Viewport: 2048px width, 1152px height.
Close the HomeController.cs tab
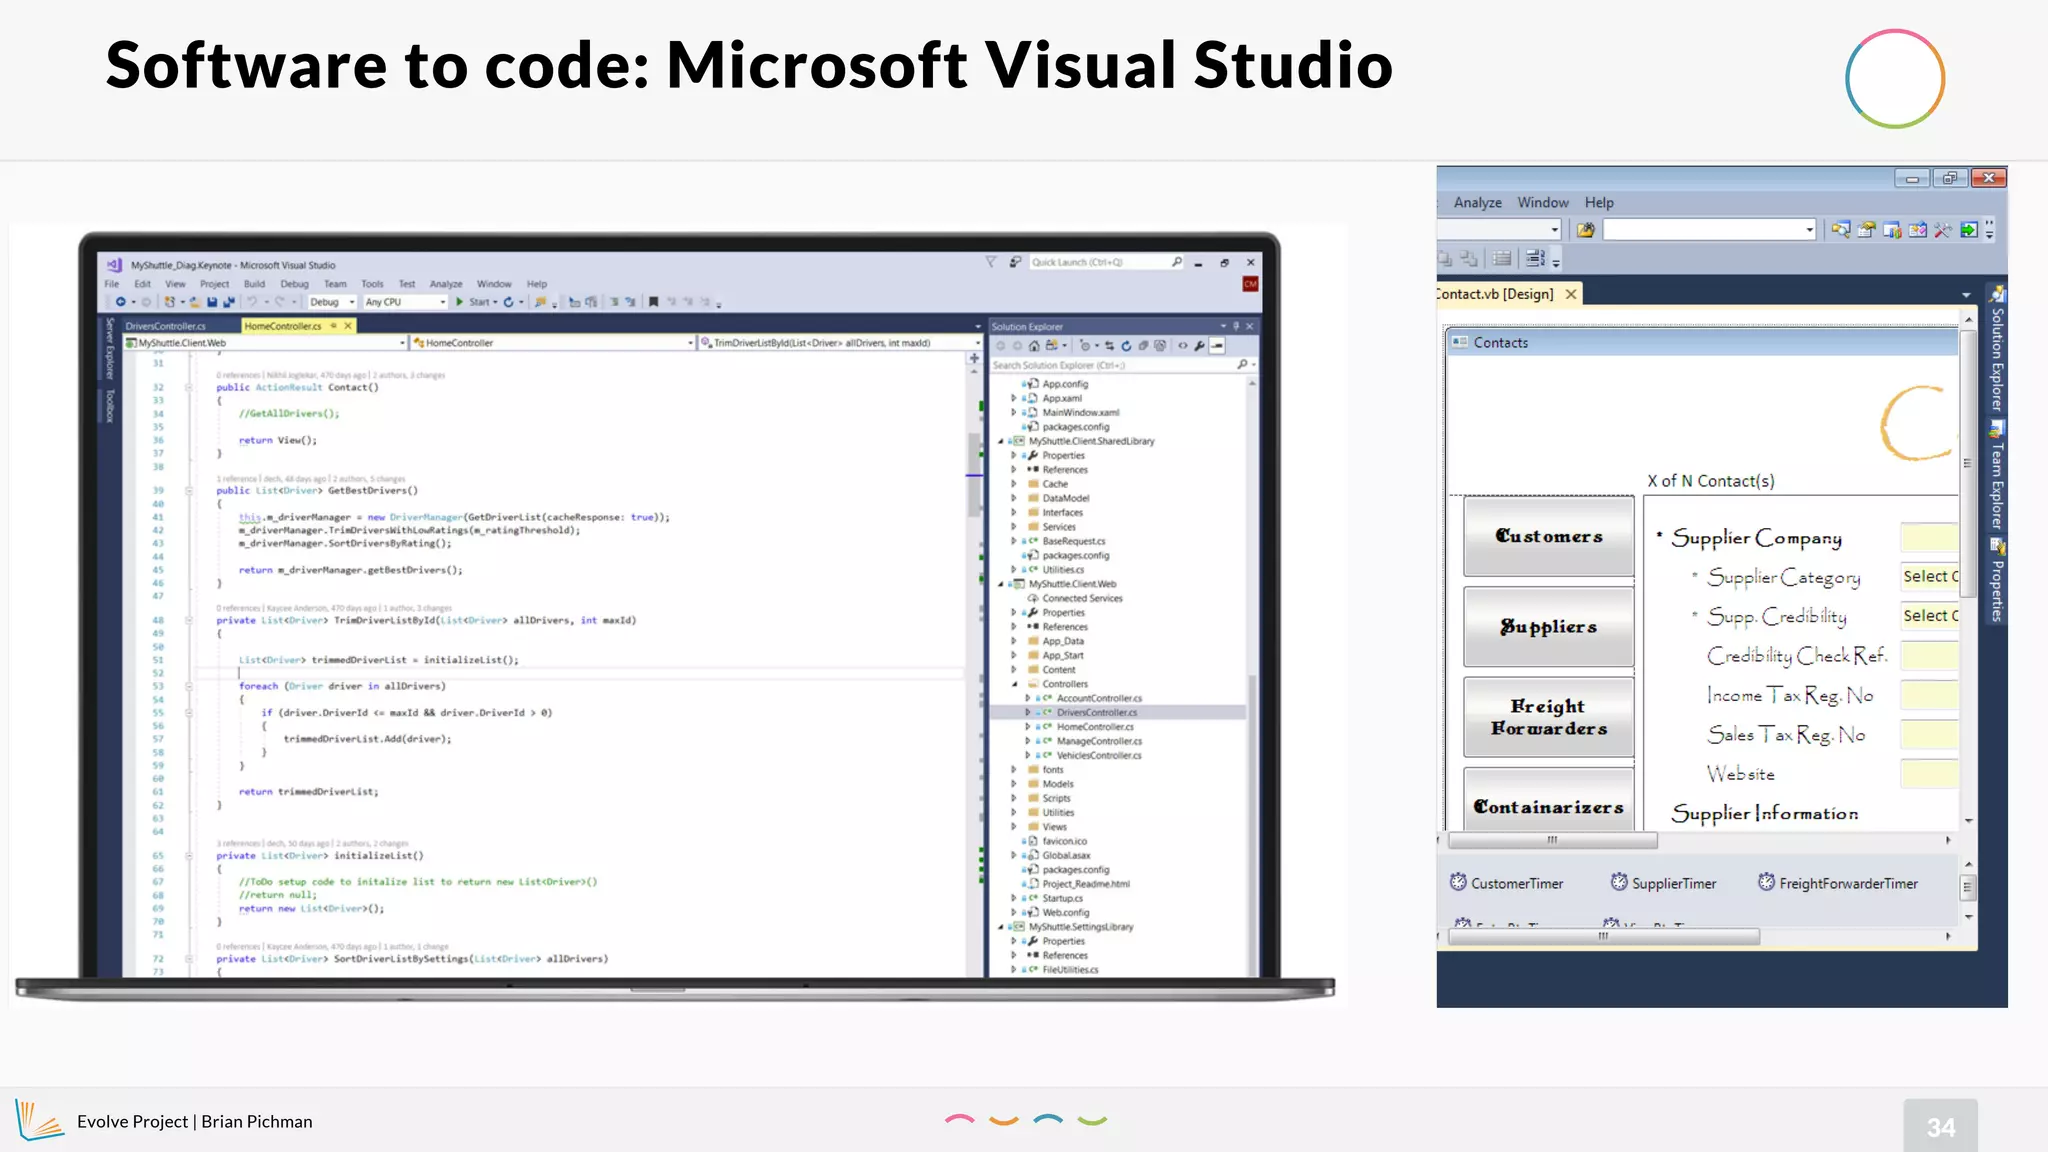click(x=348, y=326)
